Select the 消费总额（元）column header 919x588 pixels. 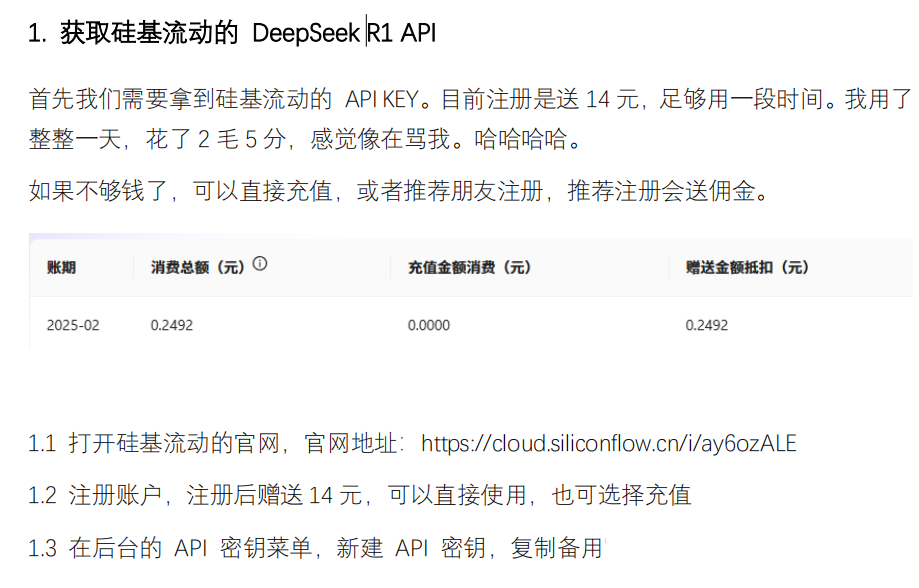(x=198, y=267)
